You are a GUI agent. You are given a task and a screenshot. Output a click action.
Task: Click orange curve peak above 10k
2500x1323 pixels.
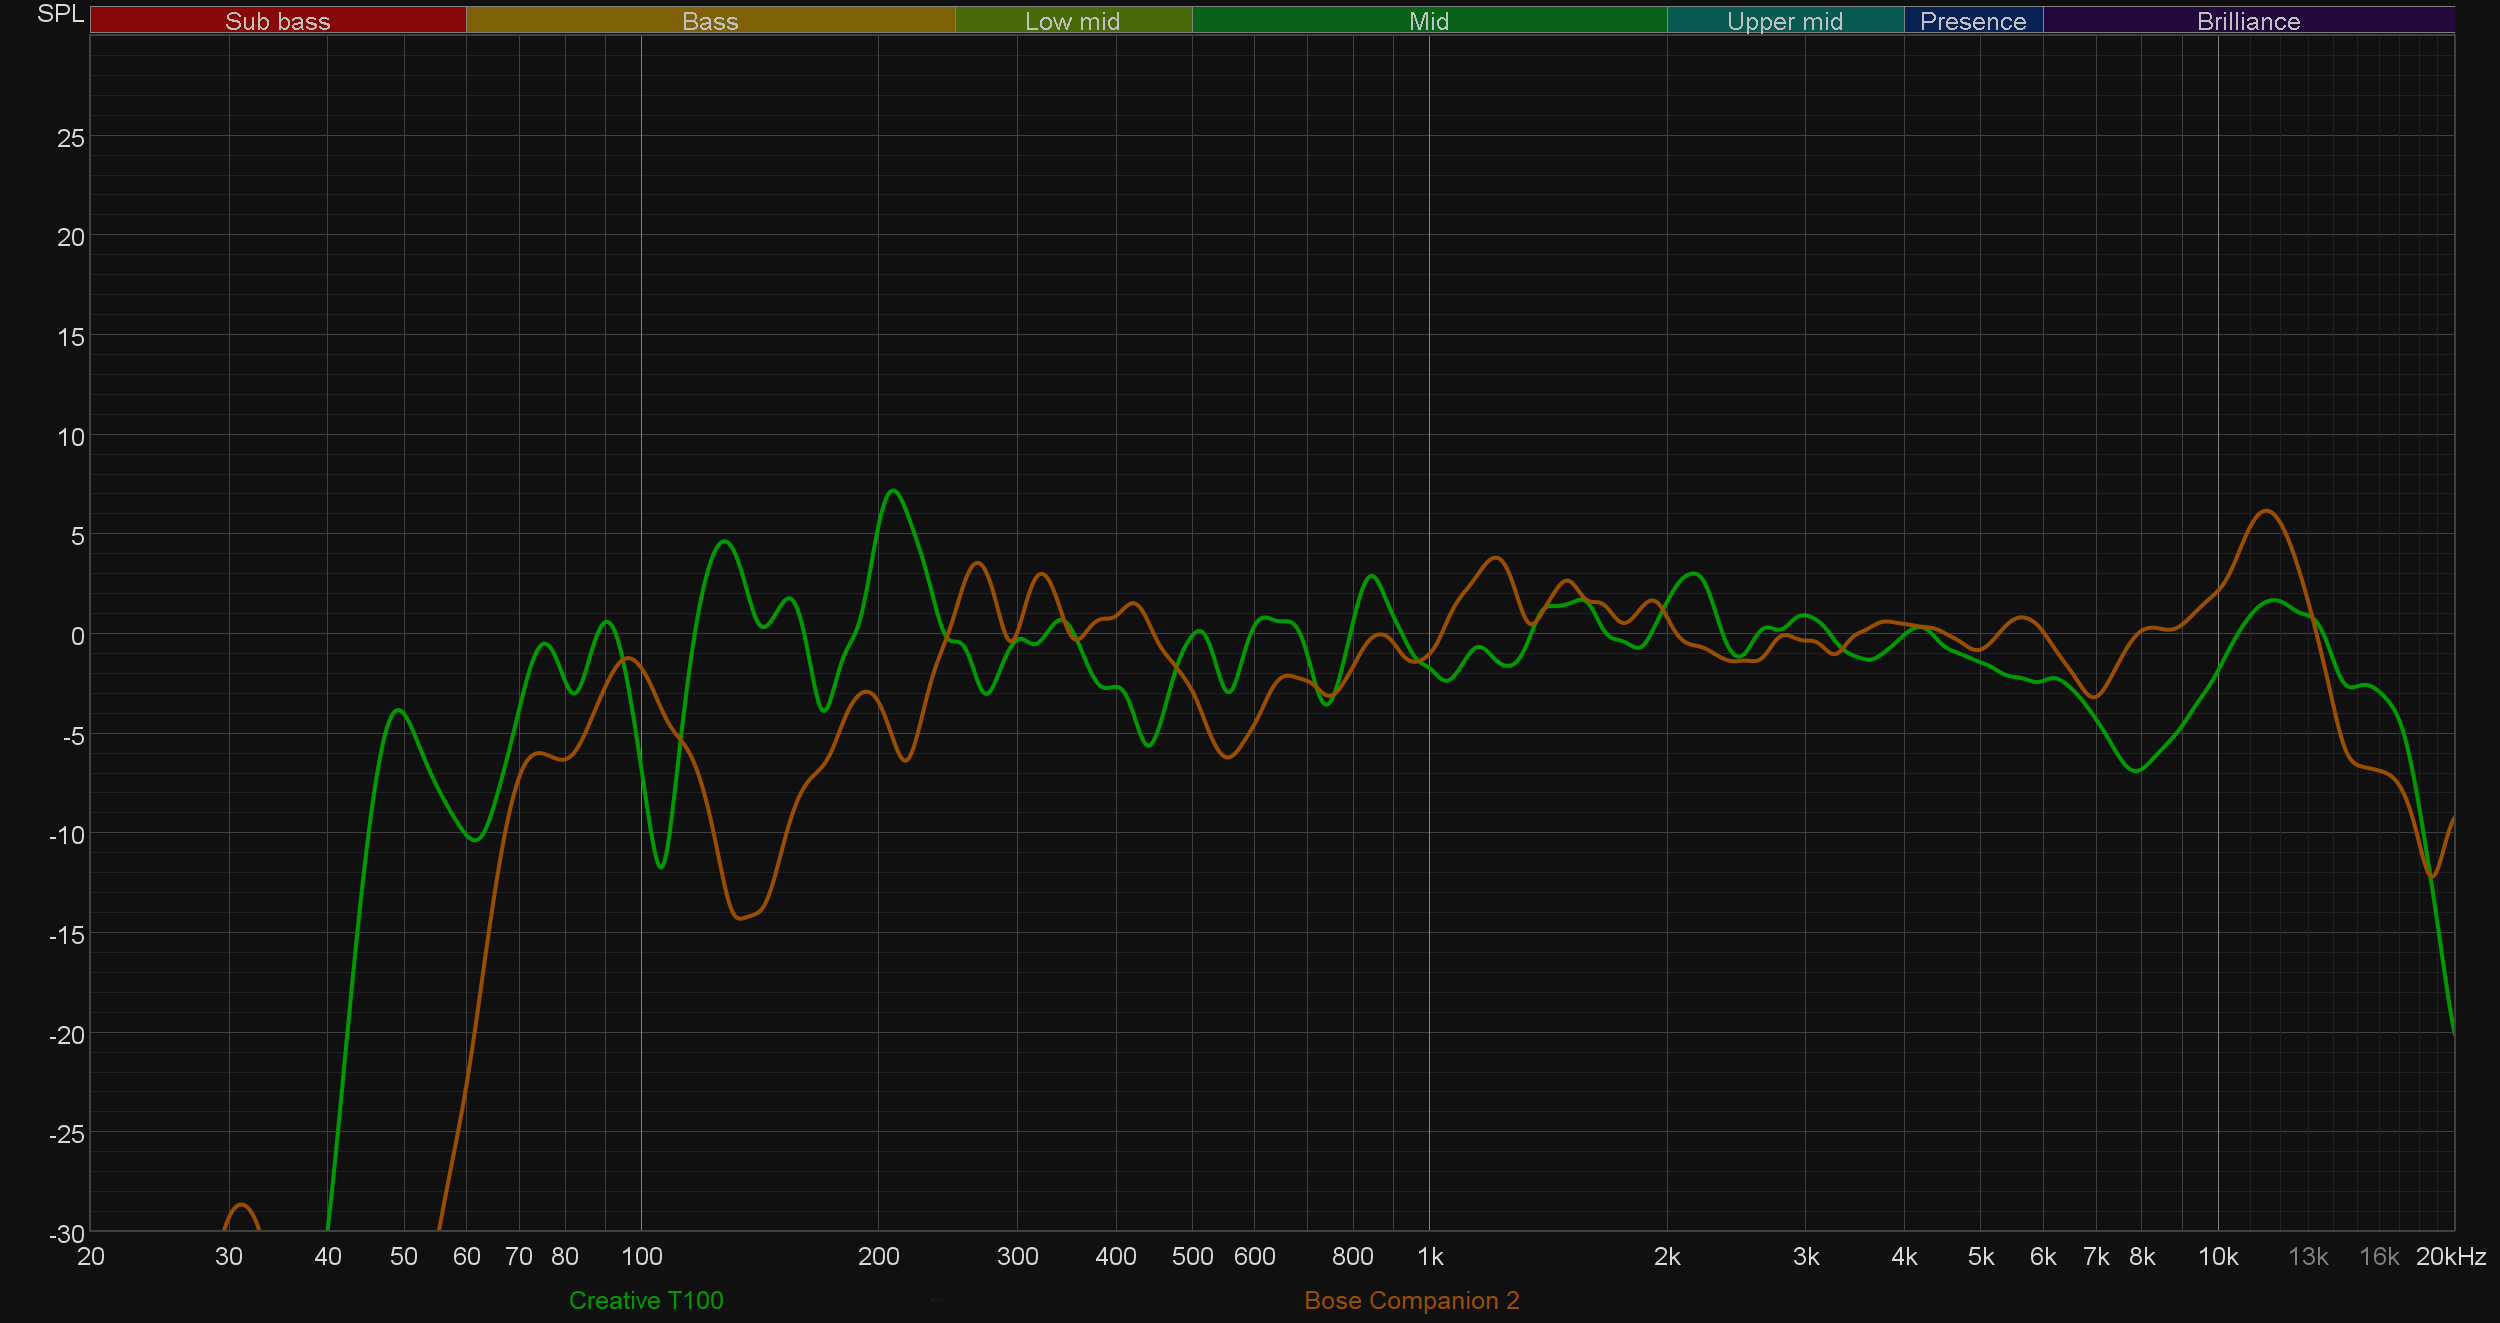(x=2267, y=511)
